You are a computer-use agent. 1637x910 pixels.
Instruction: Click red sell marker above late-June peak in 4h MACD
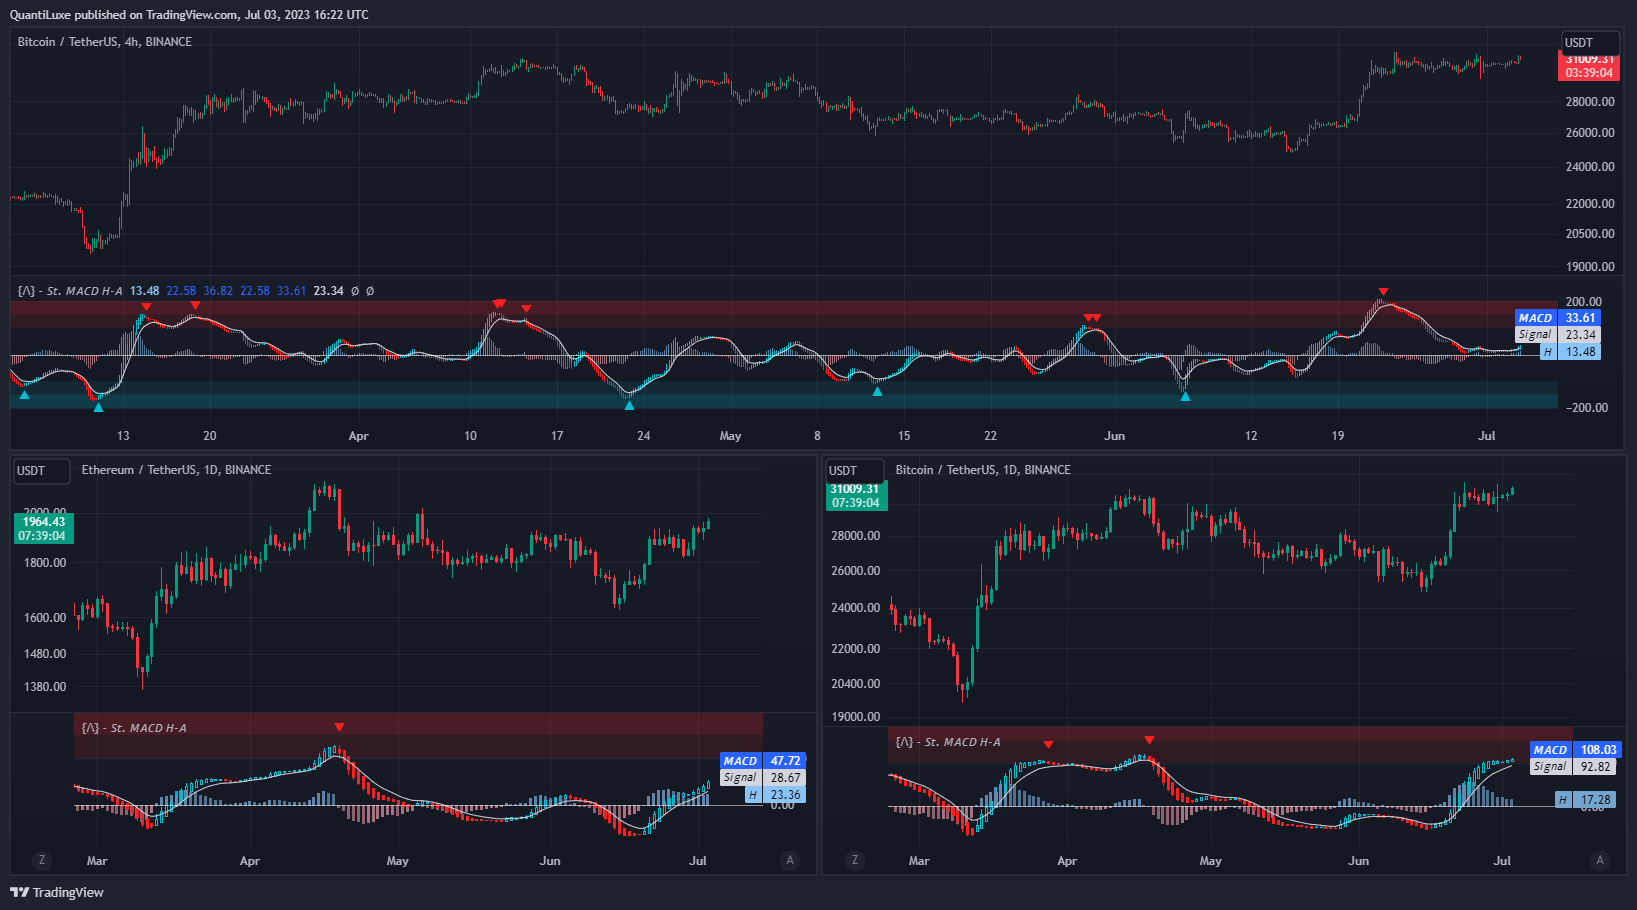1383,292
